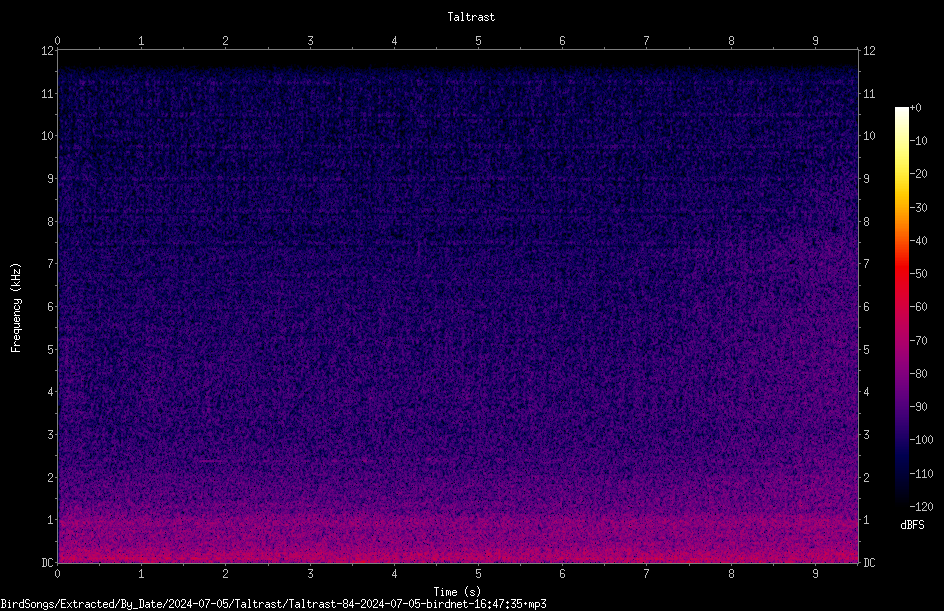Click the -50 colorbar label
Screen dimensions: 944x611
(918, 274)
